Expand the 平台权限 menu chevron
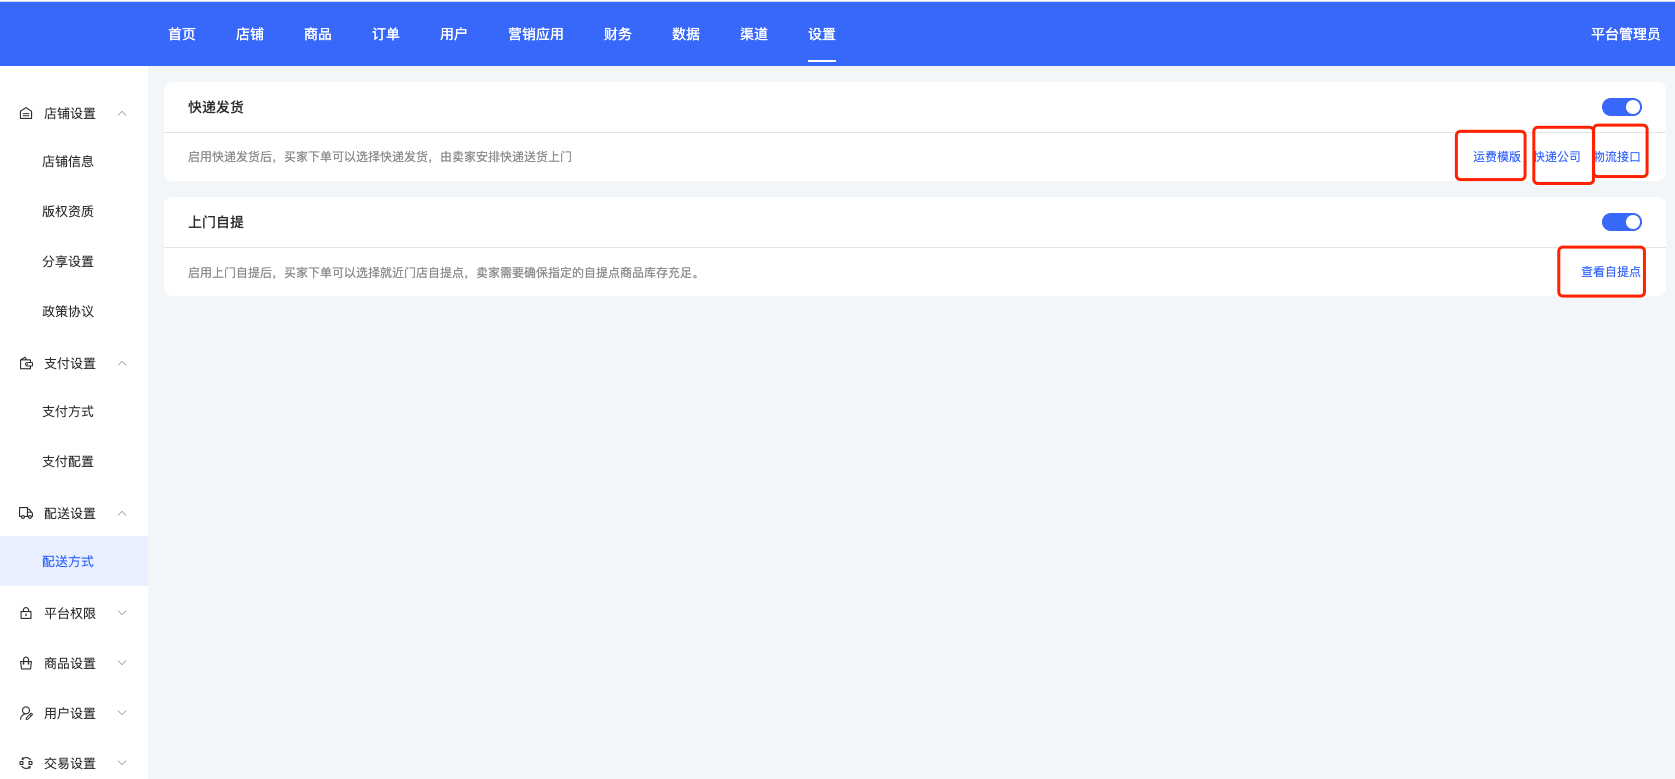This screenshot has width=1675, height=779. point(122,613)
